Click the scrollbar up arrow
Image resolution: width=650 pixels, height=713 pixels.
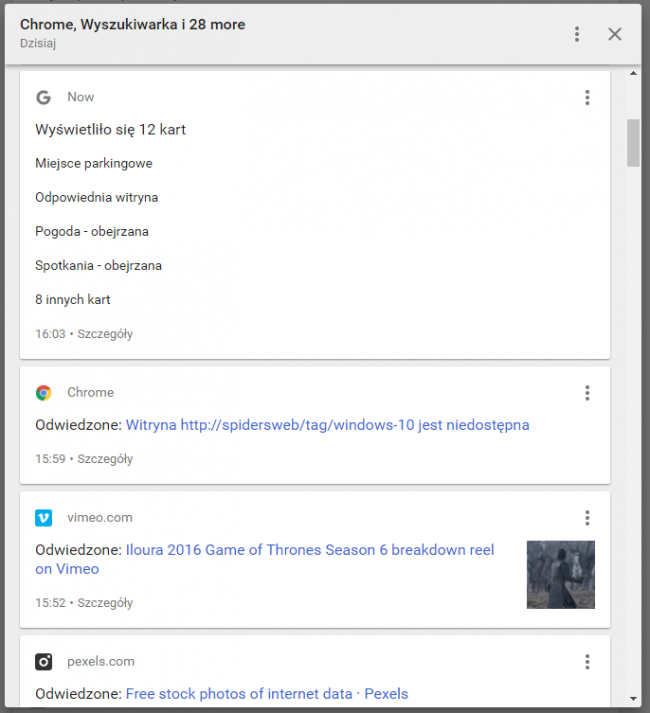(x=633, y=73)
